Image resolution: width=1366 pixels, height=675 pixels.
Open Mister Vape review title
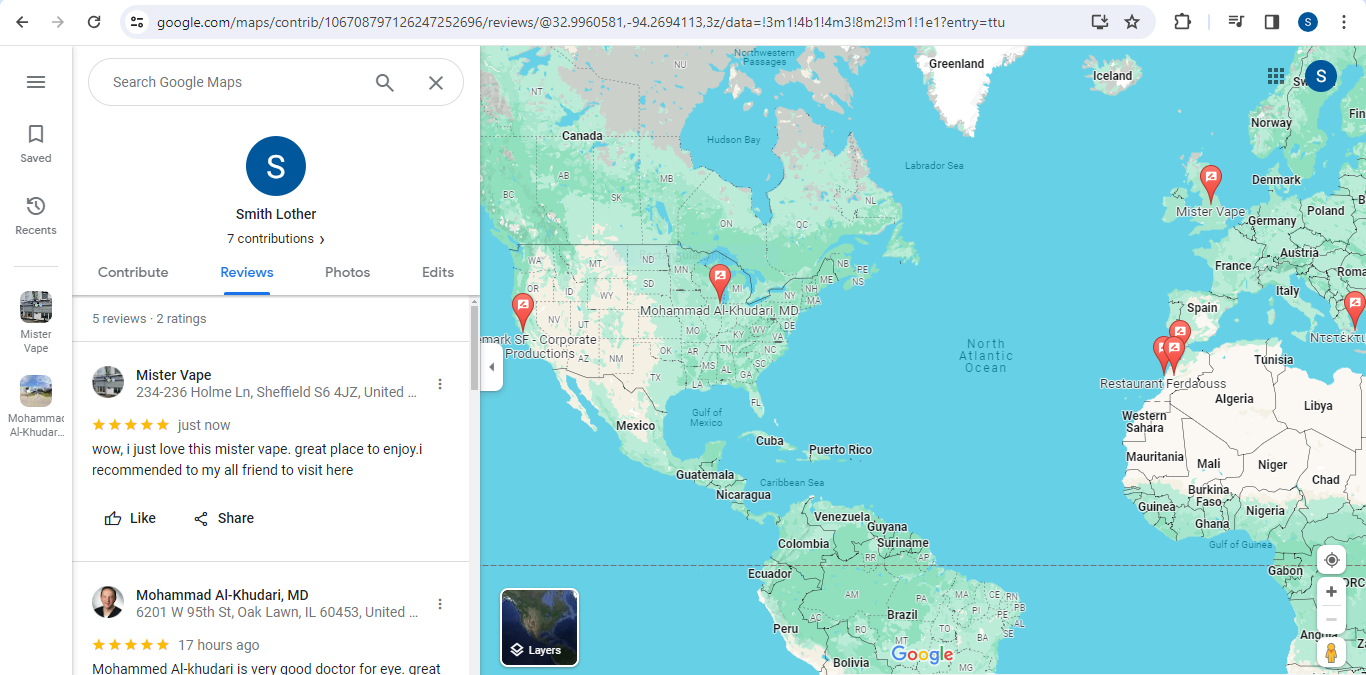[174, 375]
